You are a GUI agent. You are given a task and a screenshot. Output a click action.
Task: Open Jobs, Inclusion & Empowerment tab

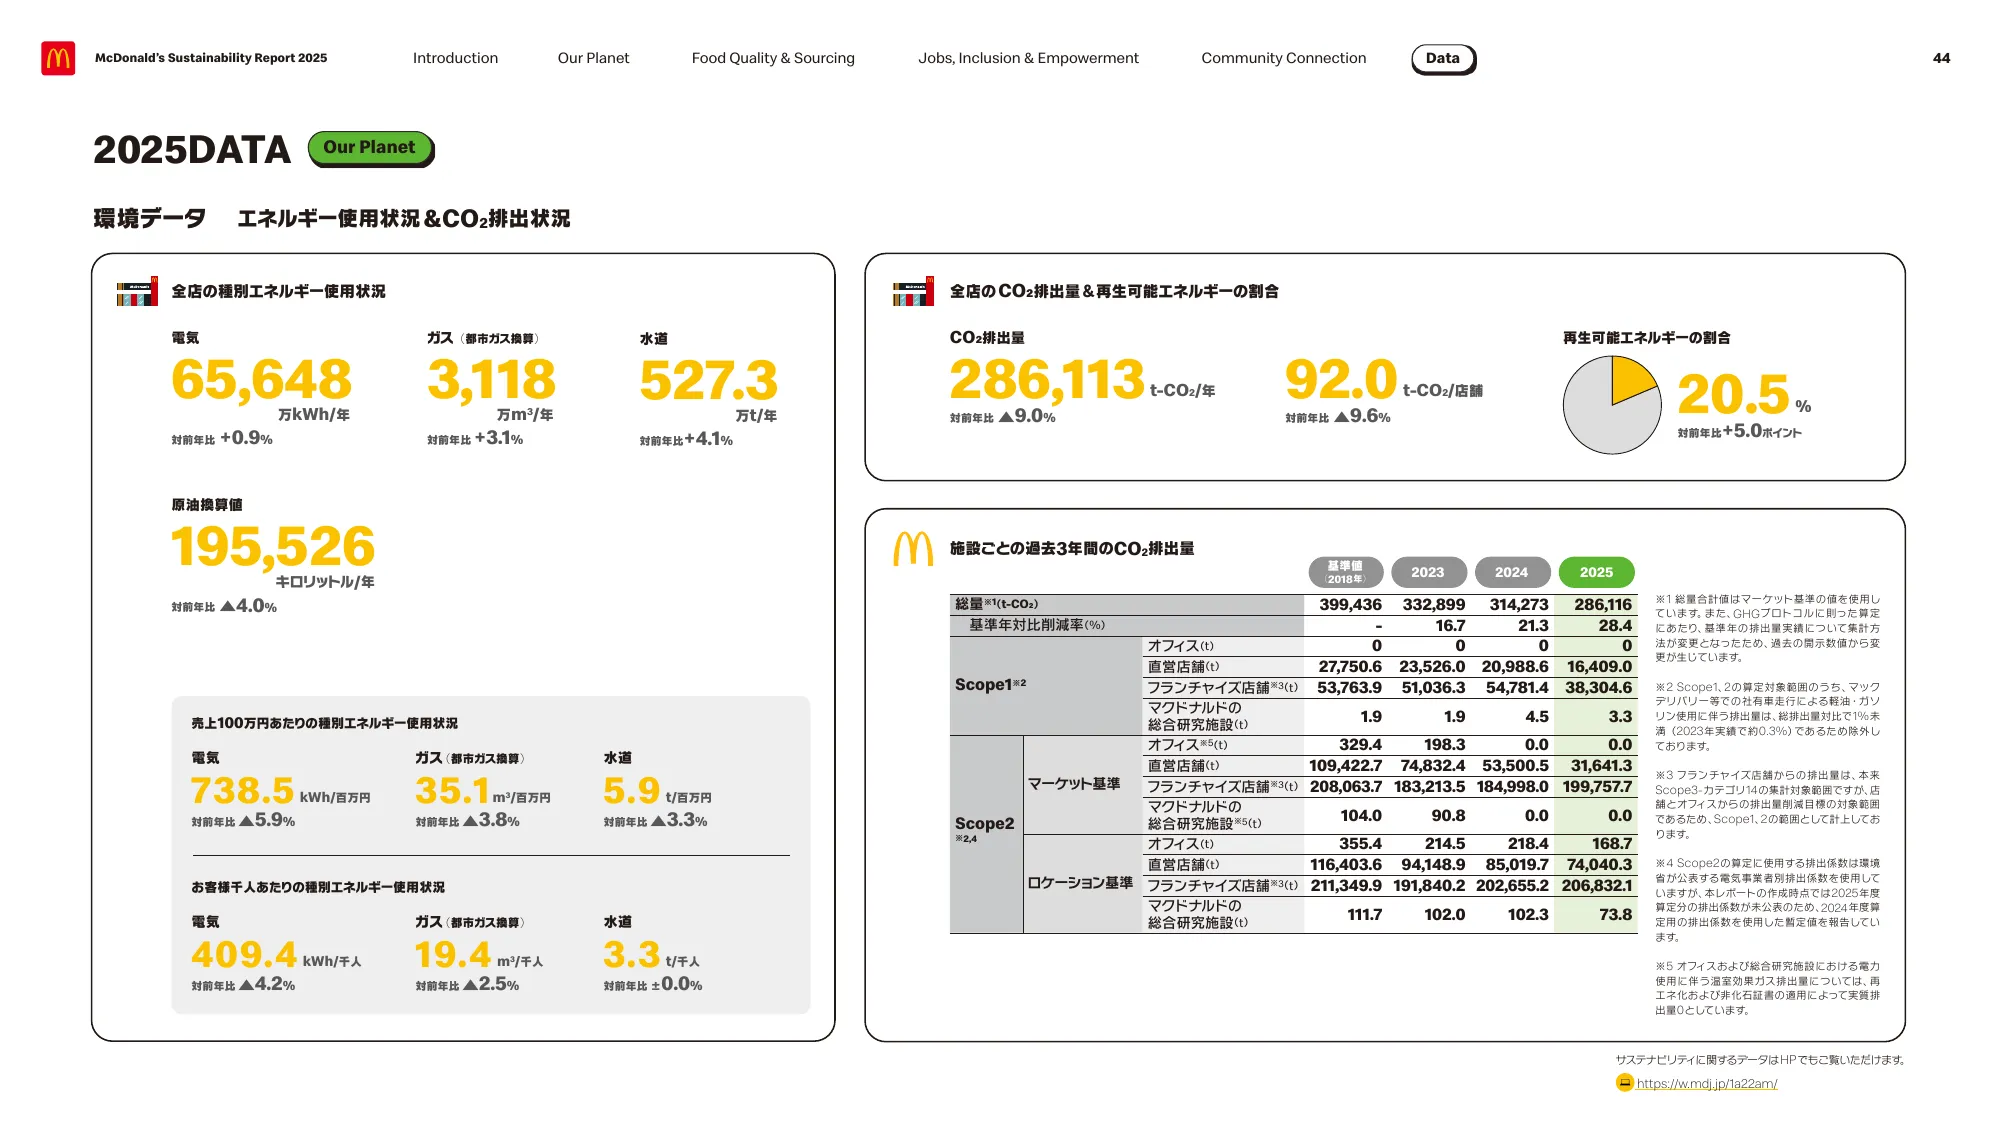tap(1028, 58)
